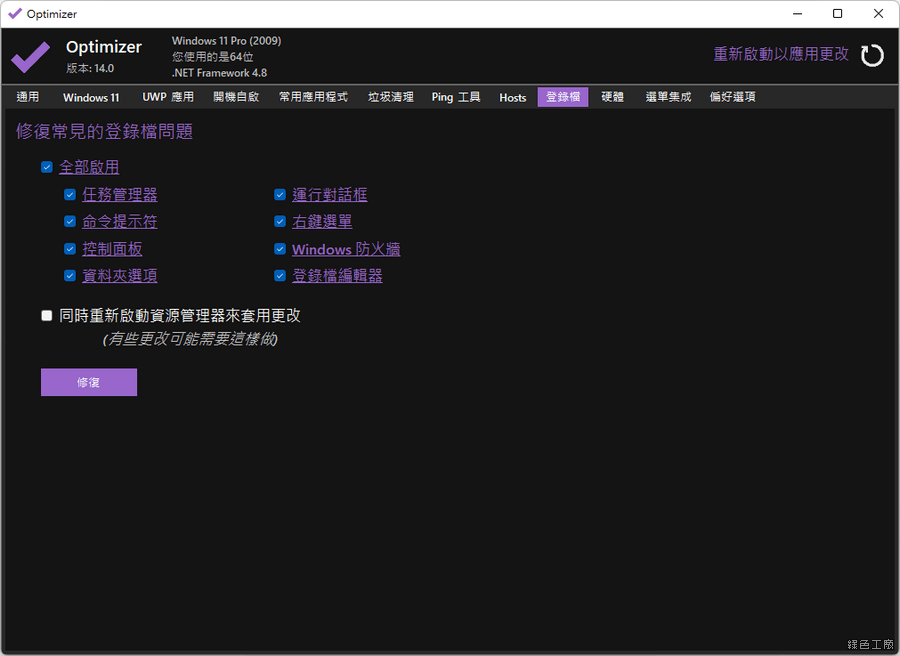900x656 pixels.
Task: Open the 垃圾清理 tab
Action: tap(390, 97)
